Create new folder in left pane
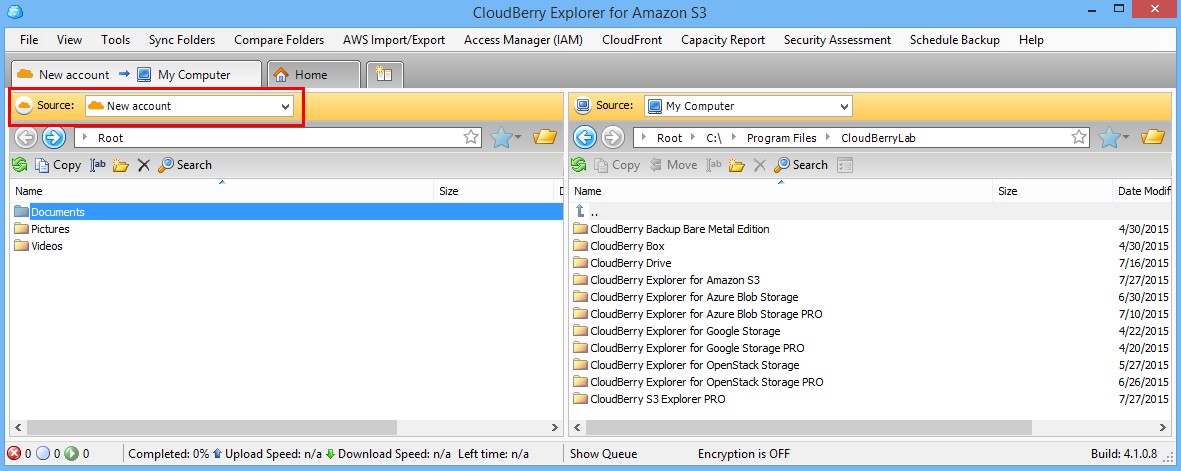This screenshot has width=1181, height=471. pos(121,164)
